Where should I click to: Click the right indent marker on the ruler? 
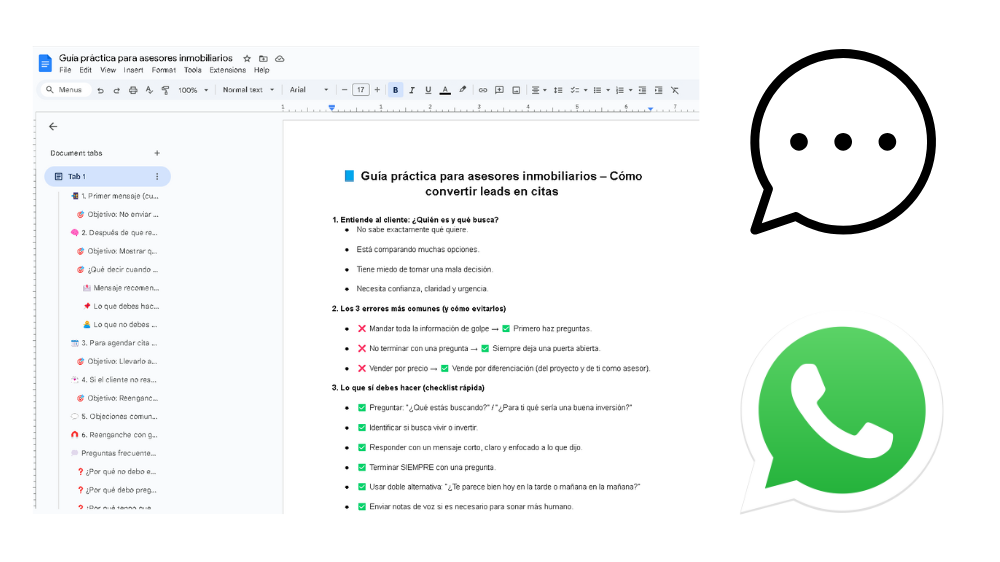pos(650,109)
